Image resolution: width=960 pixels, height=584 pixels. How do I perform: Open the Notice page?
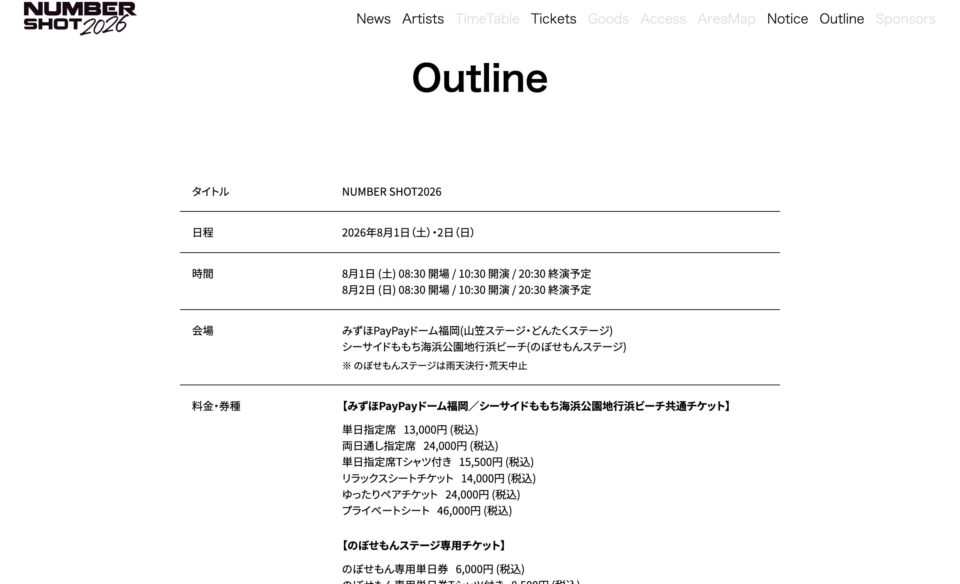[x=787, y=19]
